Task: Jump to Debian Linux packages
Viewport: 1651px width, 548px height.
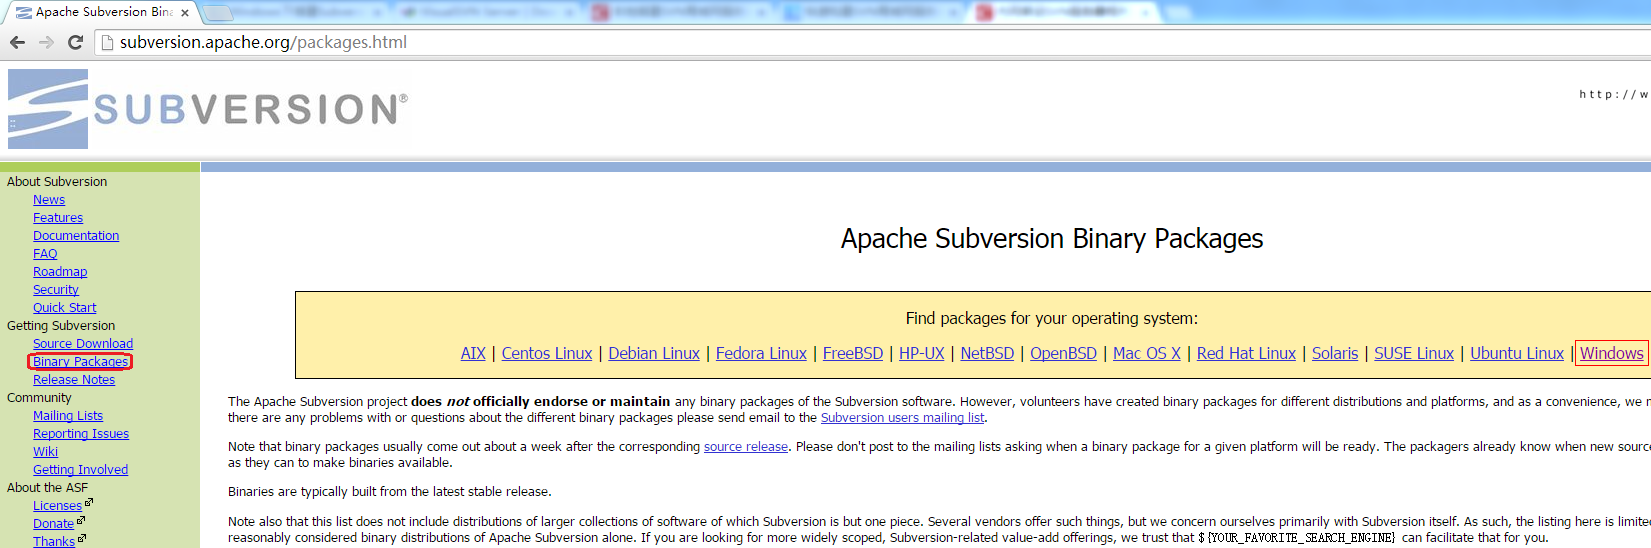Action: (654, 354)
